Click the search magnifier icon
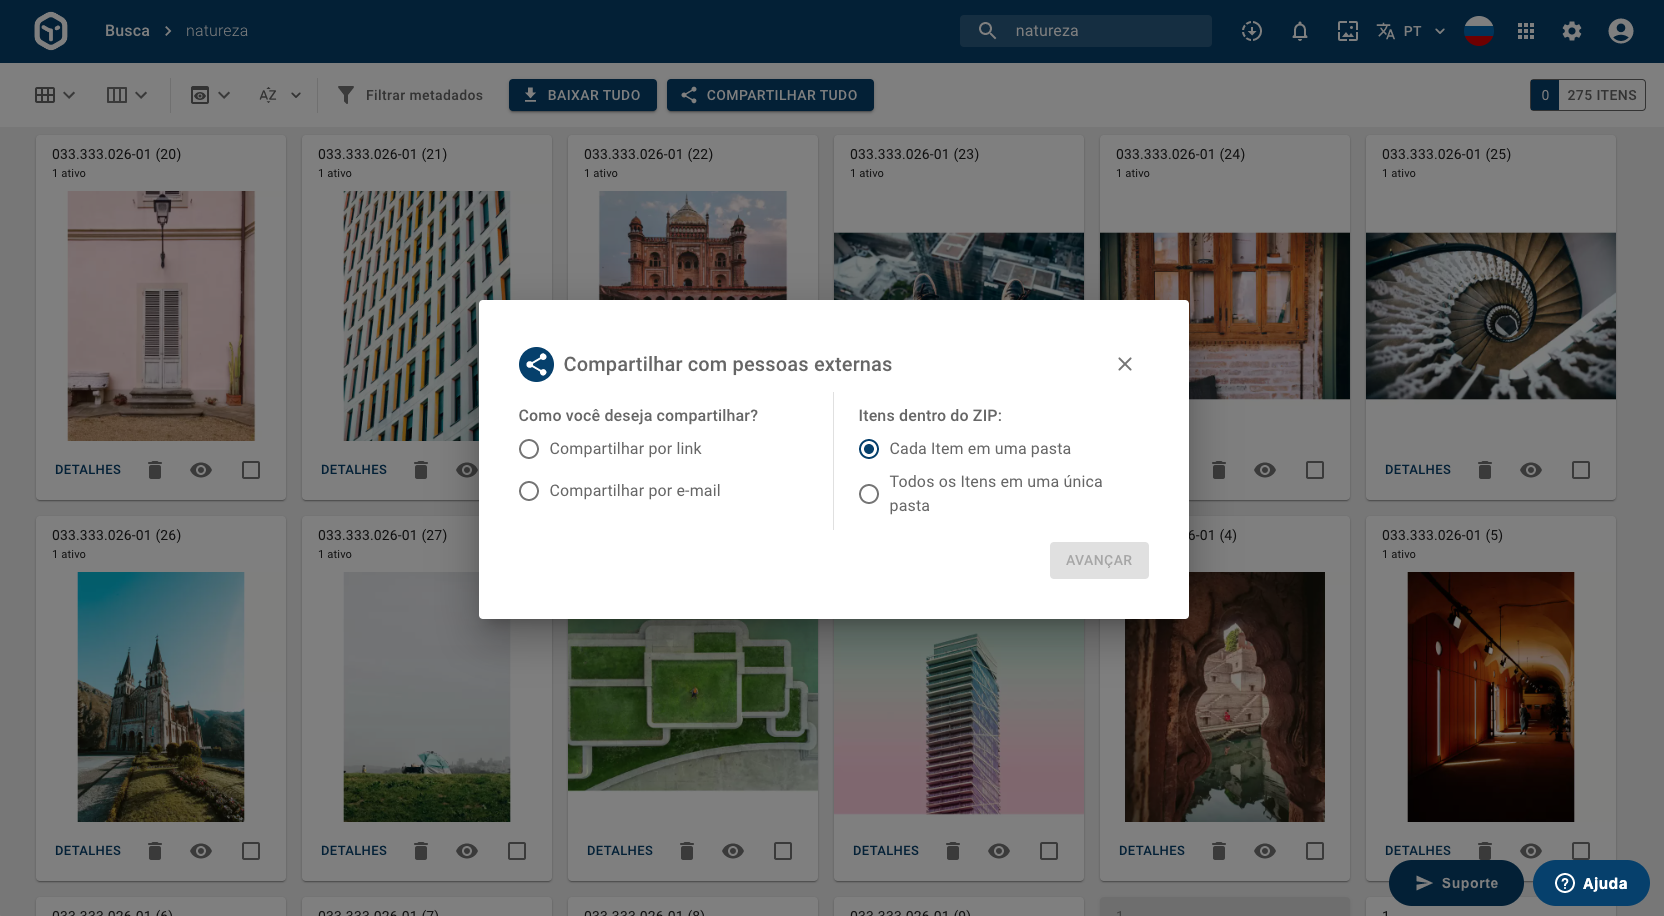 (987, 31)
